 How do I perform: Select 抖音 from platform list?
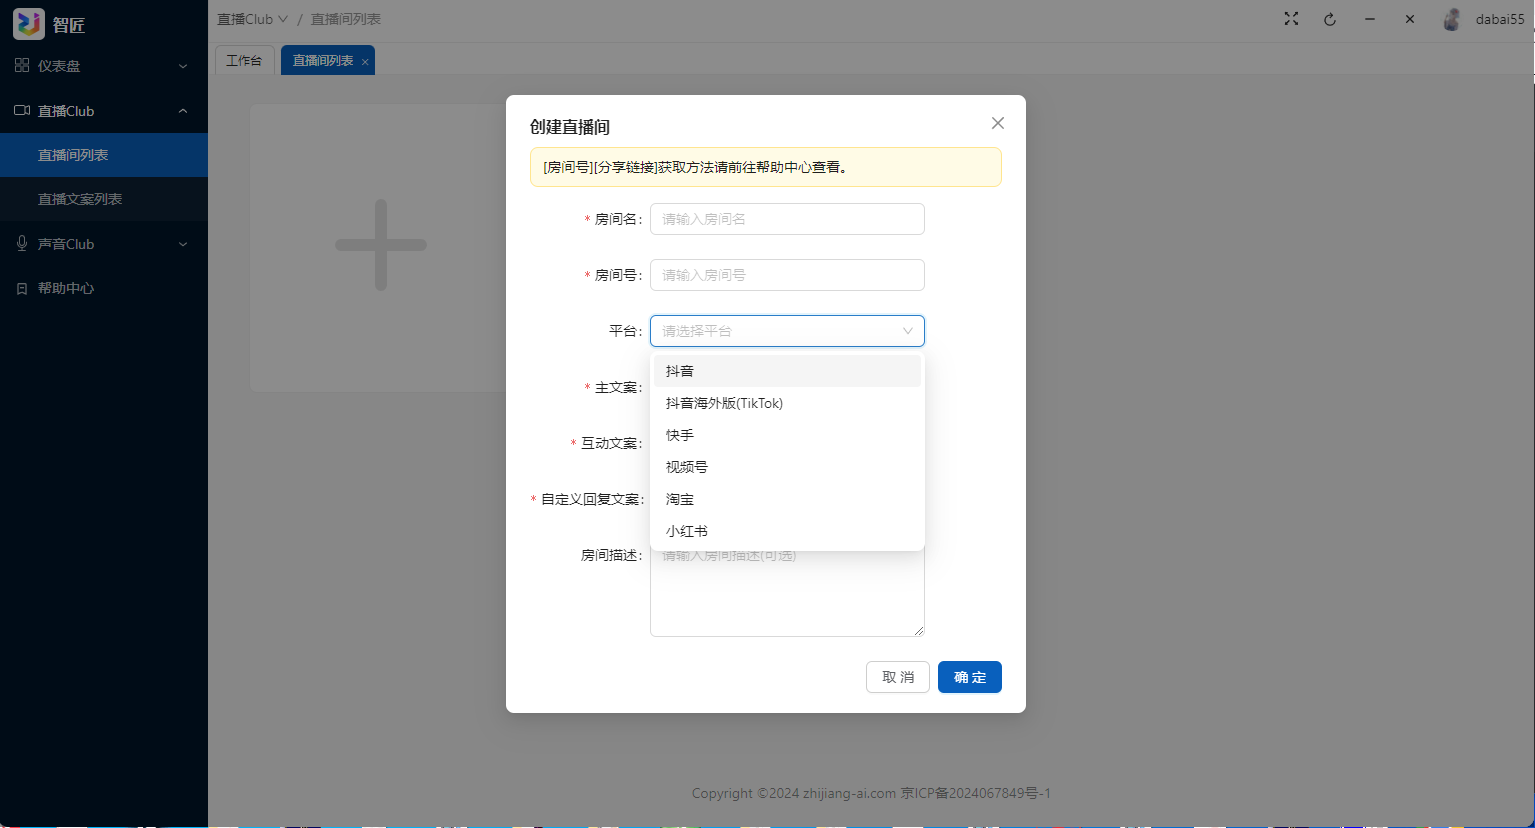coord(680,371)
